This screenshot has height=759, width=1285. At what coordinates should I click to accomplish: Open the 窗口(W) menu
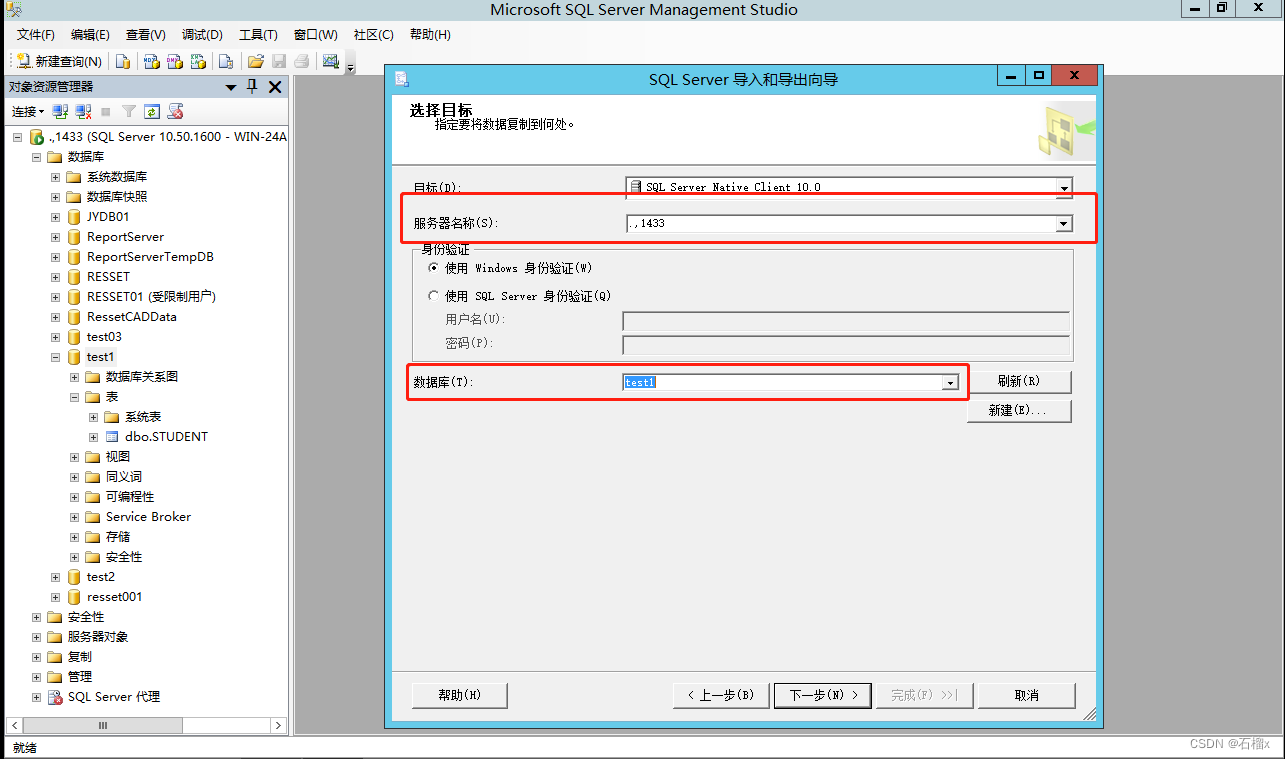click(316, 34)
